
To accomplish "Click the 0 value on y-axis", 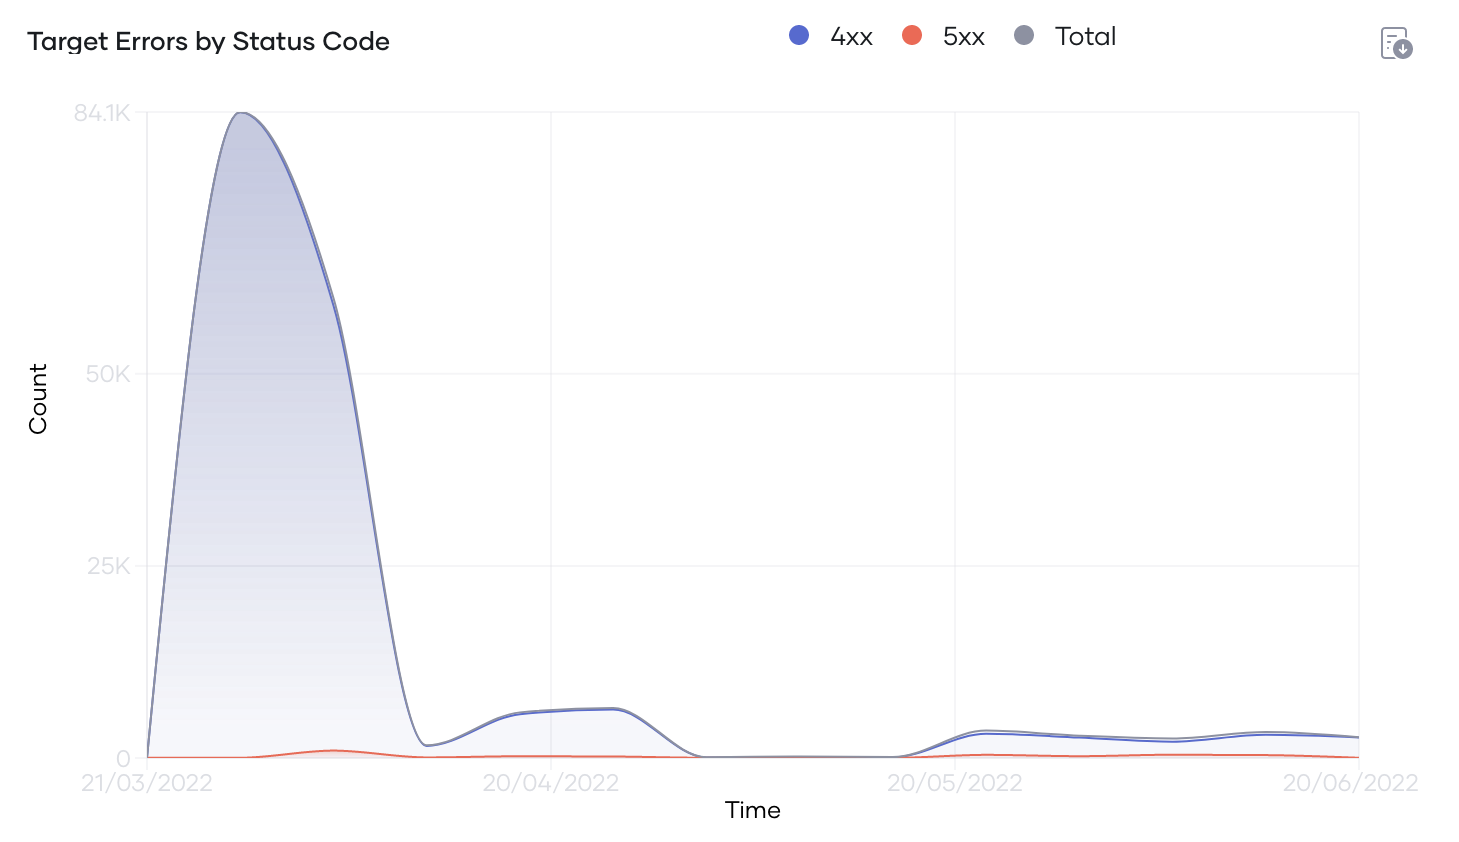I will 123,758.
